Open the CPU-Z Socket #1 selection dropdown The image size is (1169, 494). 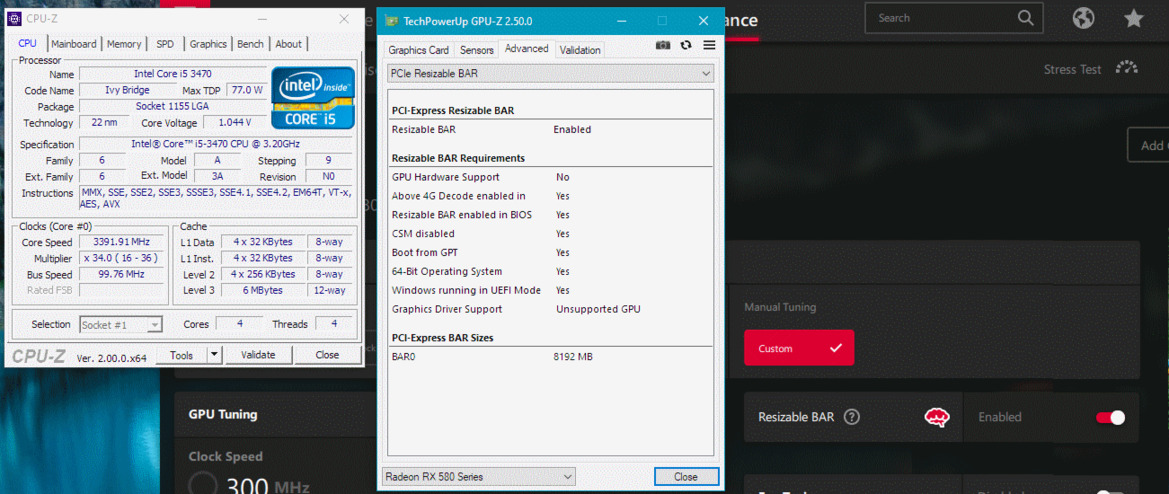click(121, 324)
